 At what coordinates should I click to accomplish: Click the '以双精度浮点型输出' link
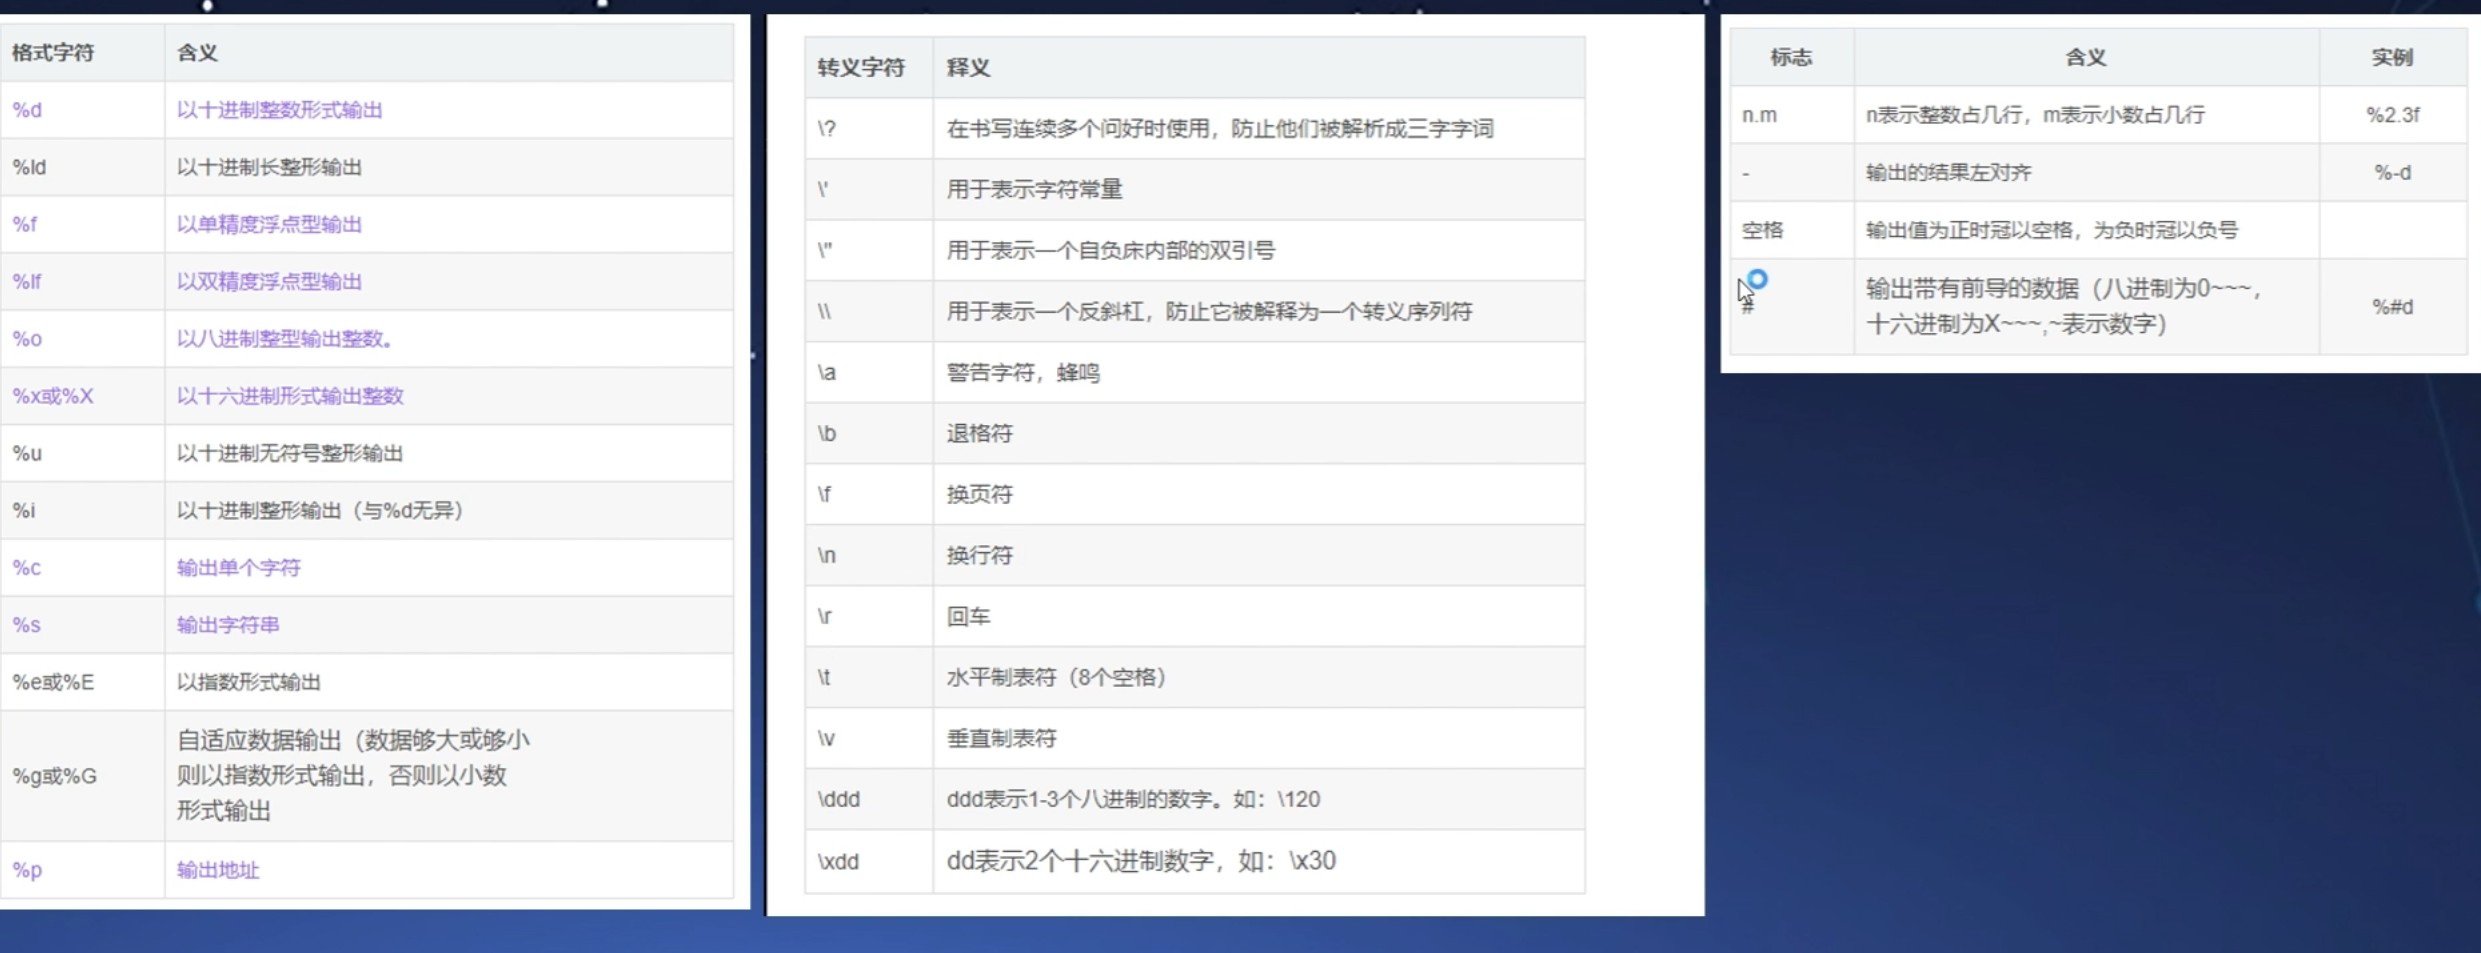[x=269, y=281]
